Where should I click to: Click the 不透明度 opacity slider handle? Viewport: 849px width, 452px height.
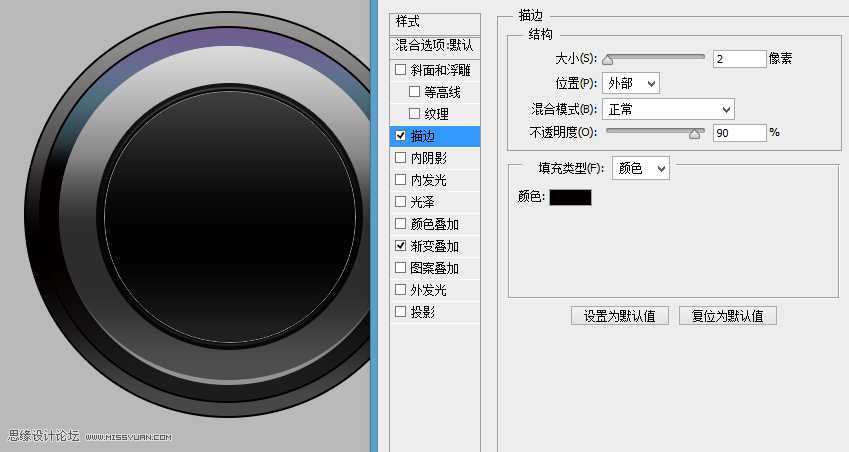click(695, 133)
